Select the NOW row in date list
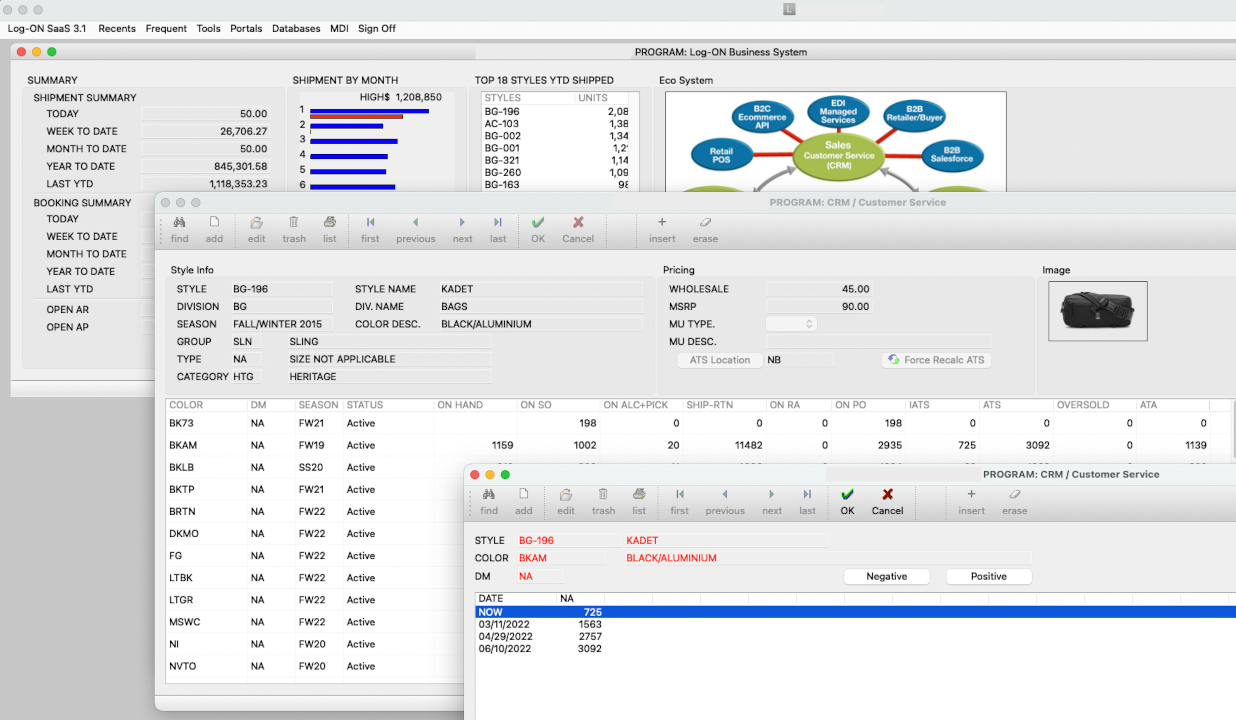Viewport: 1236px width, 720px height. click(x=855, y=612)
